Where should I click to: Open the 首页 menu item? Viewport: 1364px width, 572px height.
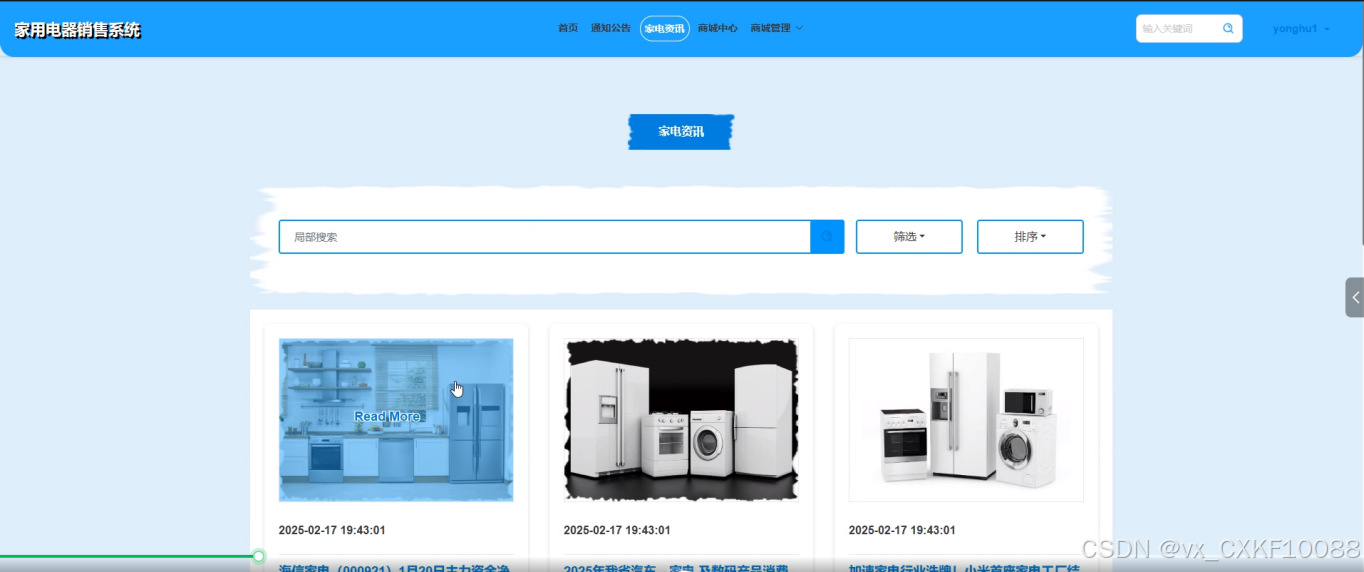(568, 29)
